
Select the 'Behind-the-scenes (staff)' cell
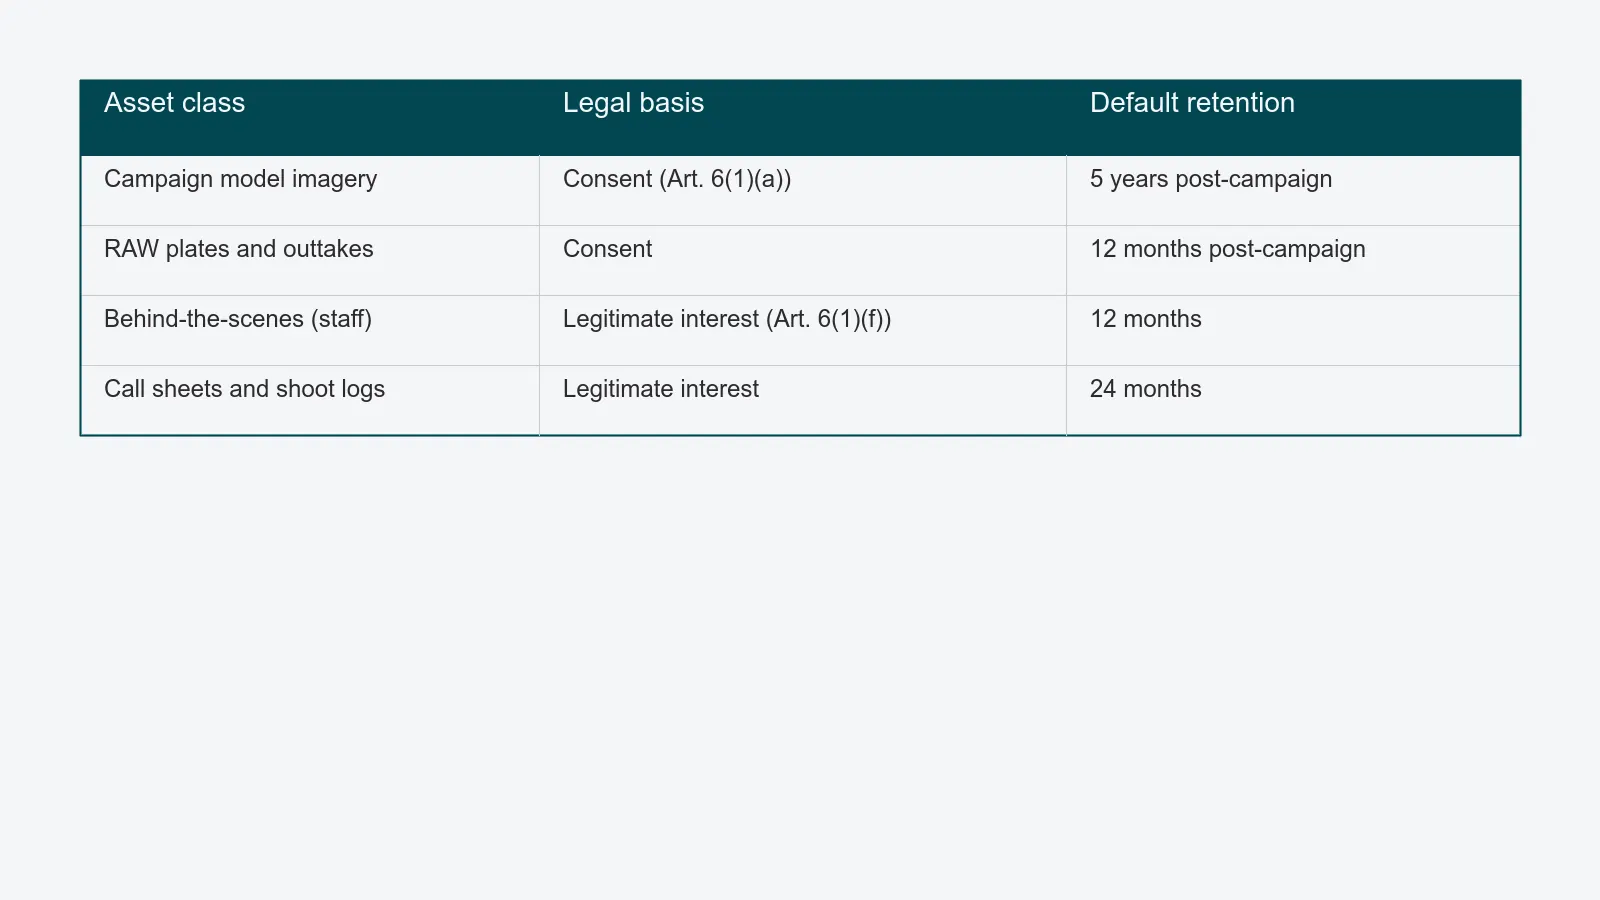(x=310, y=330)
